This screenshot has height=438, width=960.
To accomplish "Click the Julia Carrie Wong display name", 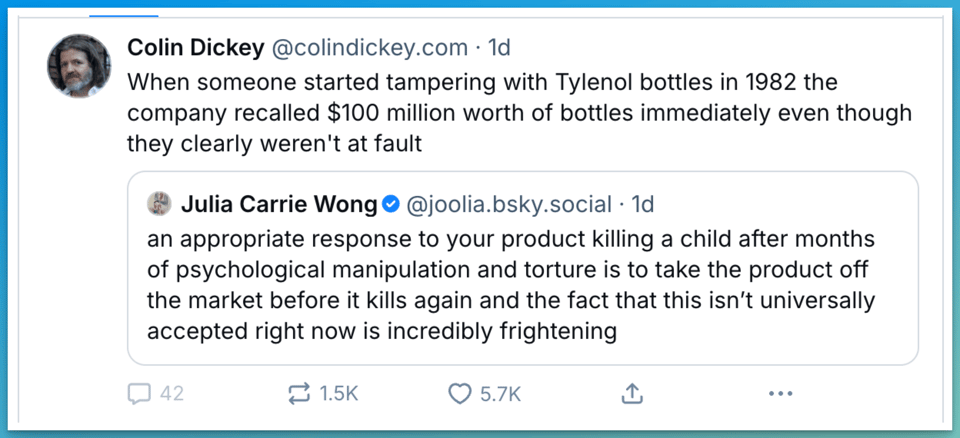I will tap(279, 205).
